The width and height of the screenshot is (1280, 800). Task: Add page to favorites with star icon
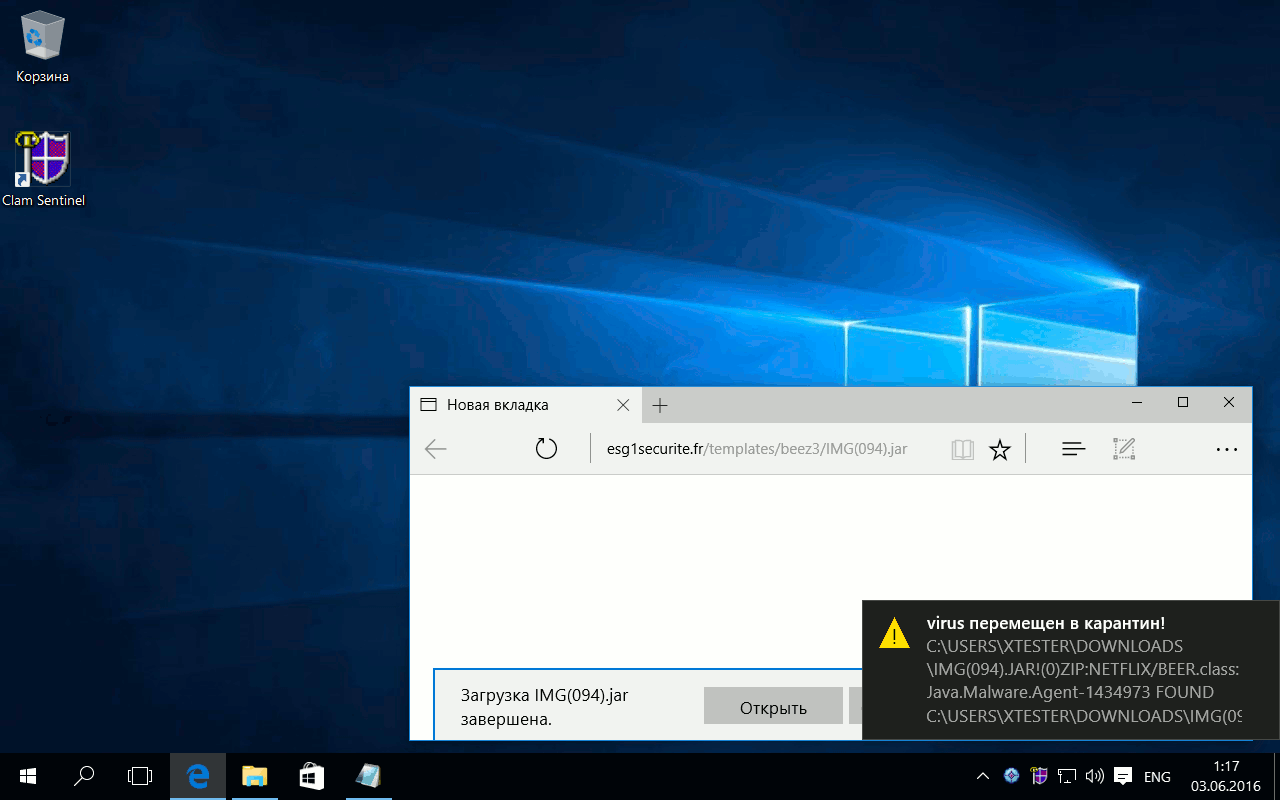(x=999, y=450)
